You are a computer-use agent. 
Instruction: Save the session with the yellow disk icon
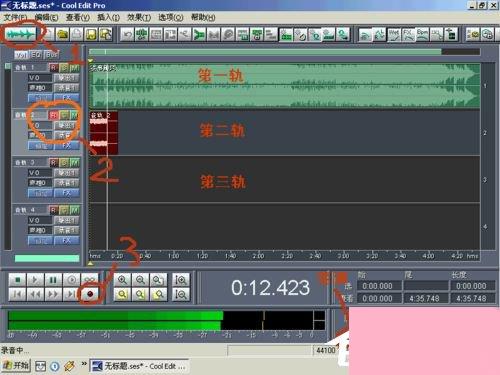(x=91, y=34)
